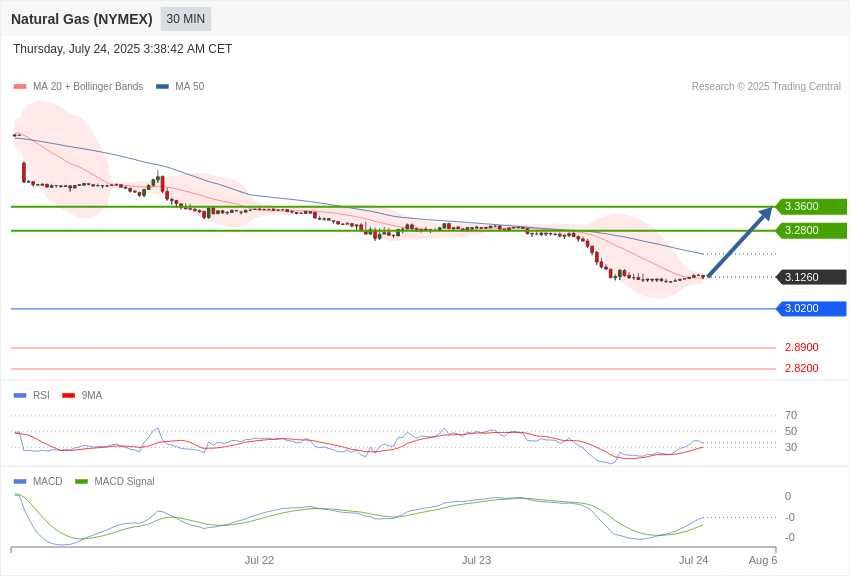Click the Jul 22 date axis label
The height and width of the screenshot is (576, 850).
pyautogui.click(x=259, y=560)
